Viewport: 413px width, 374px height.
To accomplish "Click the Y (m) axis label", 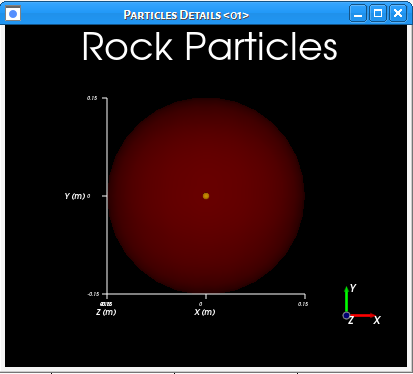I will coord(75,196).
